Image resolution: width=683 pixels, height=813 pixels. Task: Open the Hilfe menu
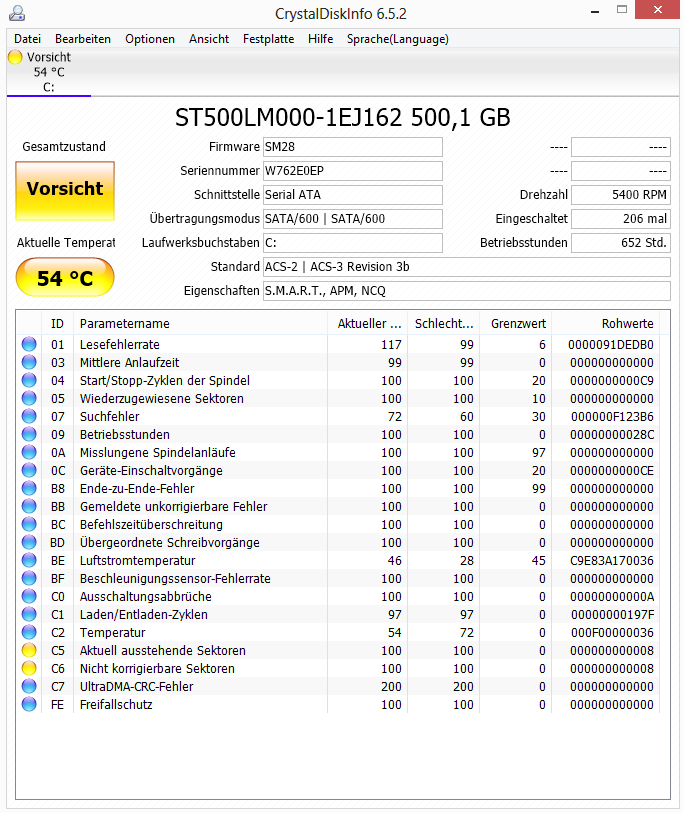(320, 39)
